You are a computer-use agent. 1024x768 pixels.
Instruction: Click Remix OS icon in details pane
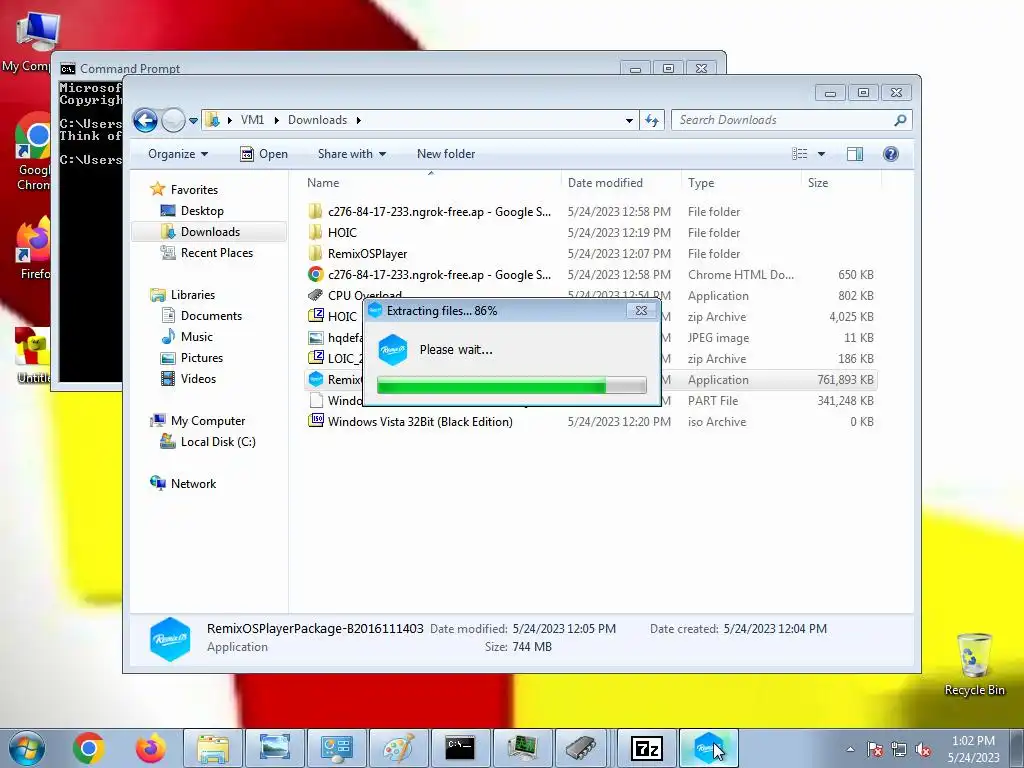[170, 639]
